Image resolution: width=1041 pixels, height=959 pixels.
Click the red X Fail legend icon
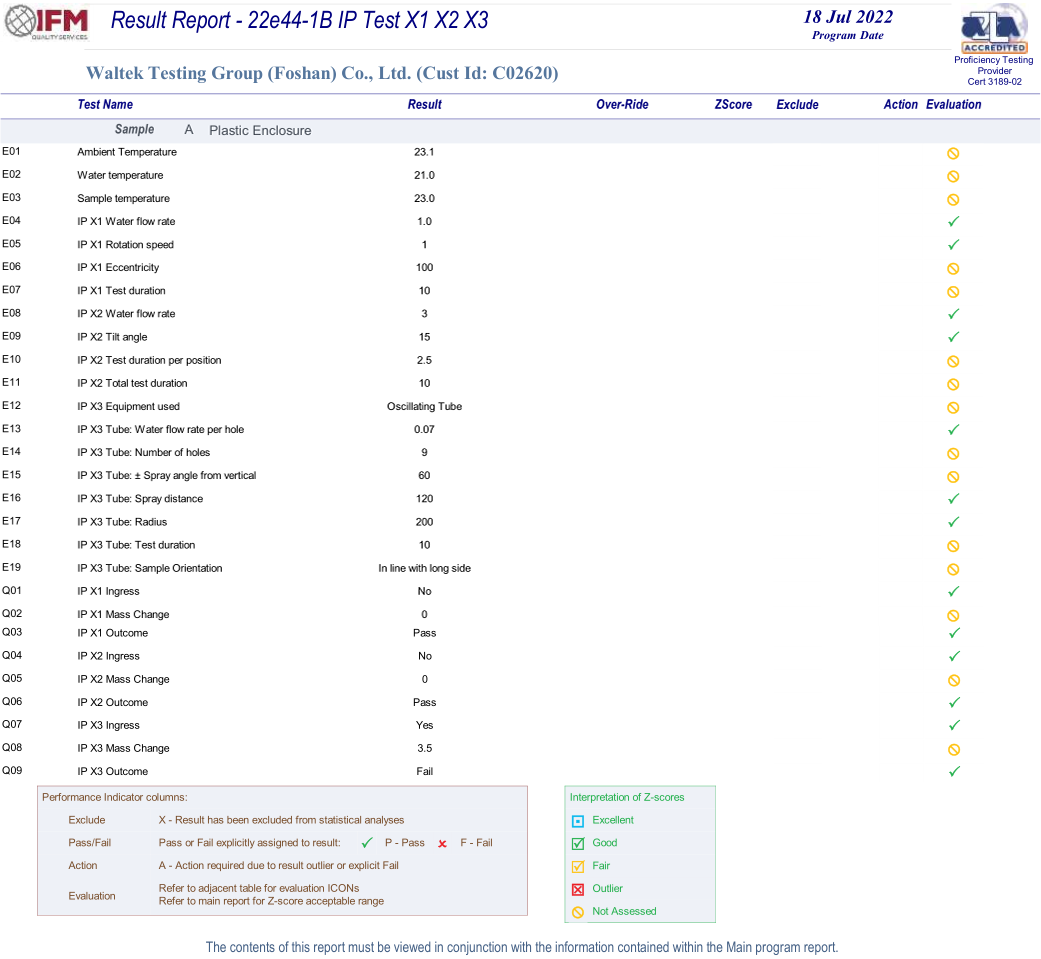pos(442,844)
